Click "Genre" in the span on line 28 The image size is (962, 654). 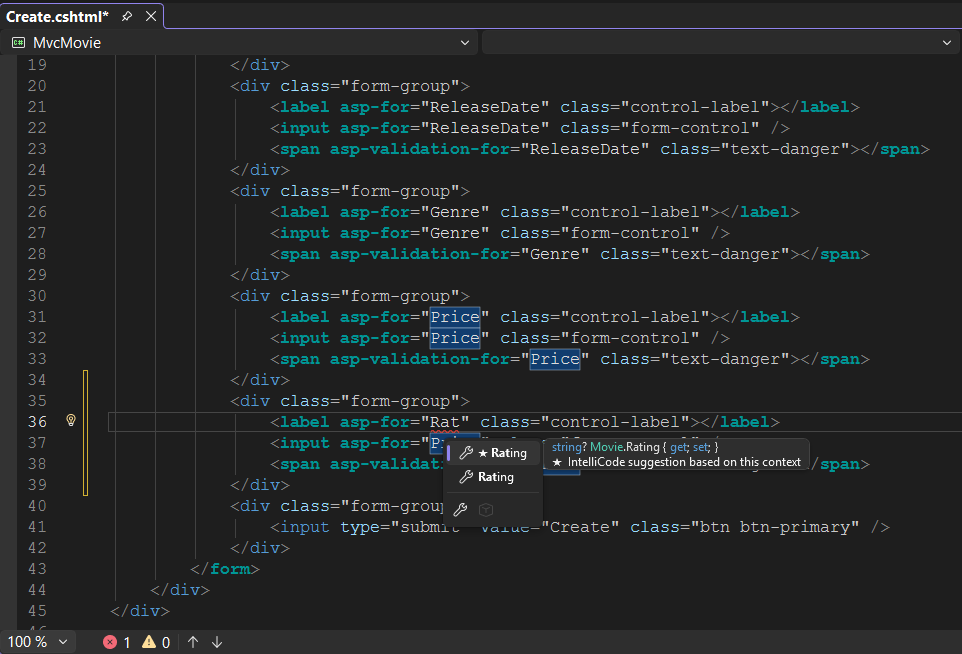[555, 254]
